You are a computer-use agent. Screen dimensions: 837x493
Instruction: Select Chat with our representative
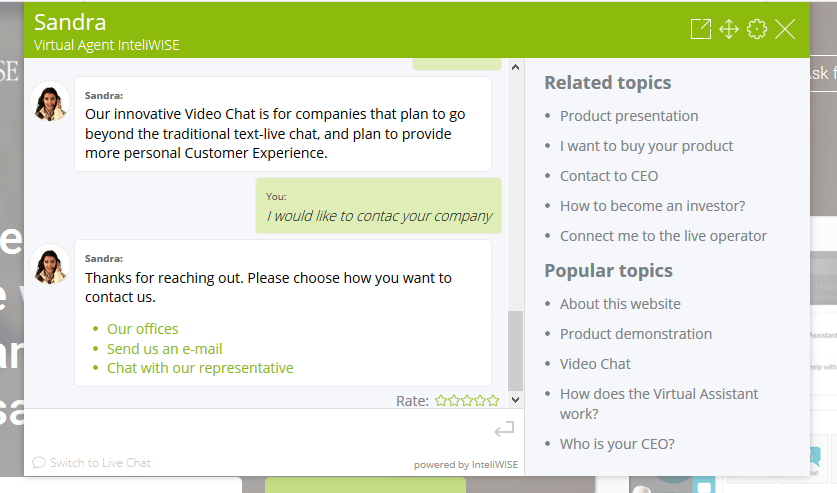[200, 368]
